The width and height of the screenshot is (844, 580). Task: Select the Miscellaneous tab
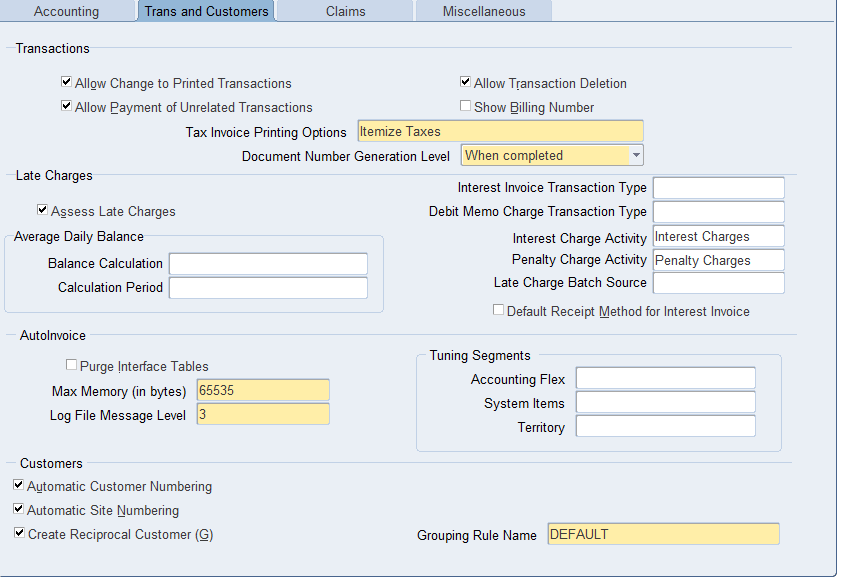pyautogui.click(x=483, y=11)
